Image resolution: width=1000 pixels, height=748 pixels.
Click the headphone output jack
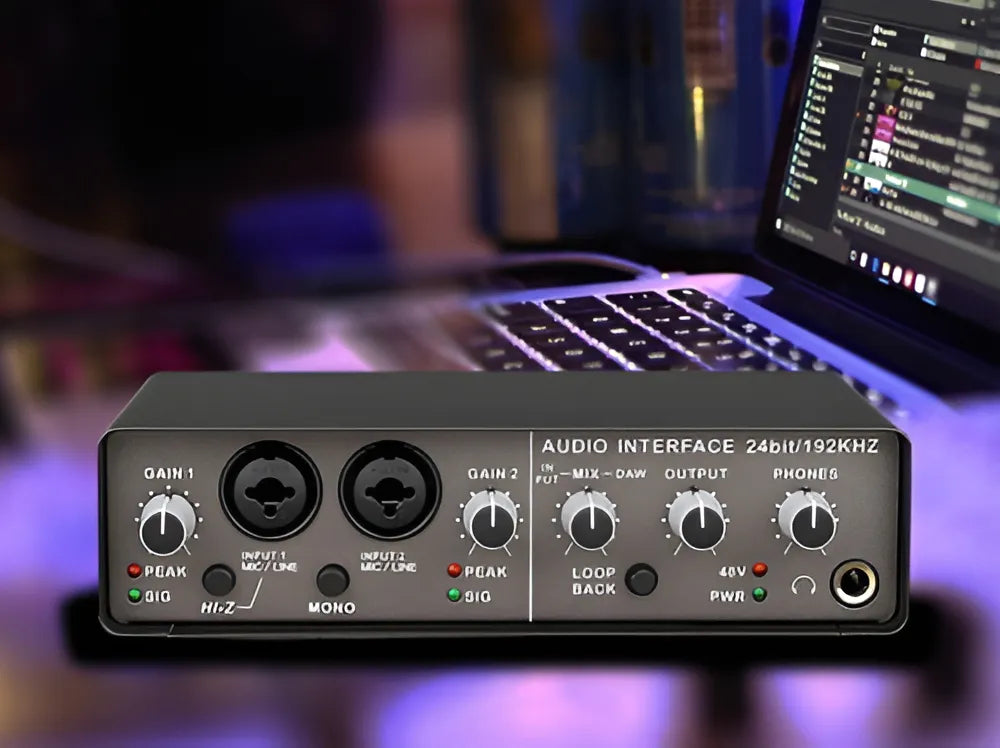point(855,583)
